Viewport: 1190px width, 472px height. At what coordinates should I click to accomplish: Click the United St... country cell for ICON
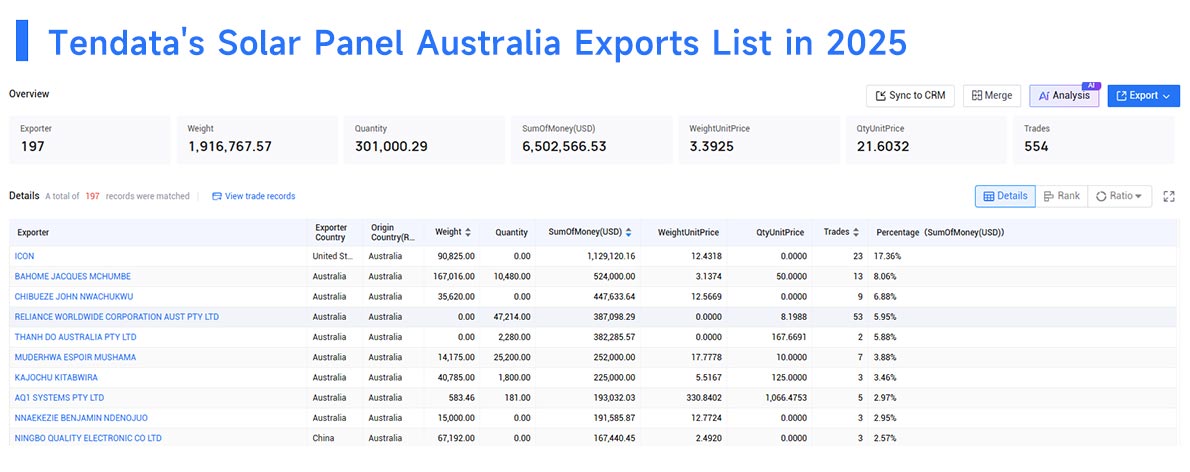(x=332, y=256)
